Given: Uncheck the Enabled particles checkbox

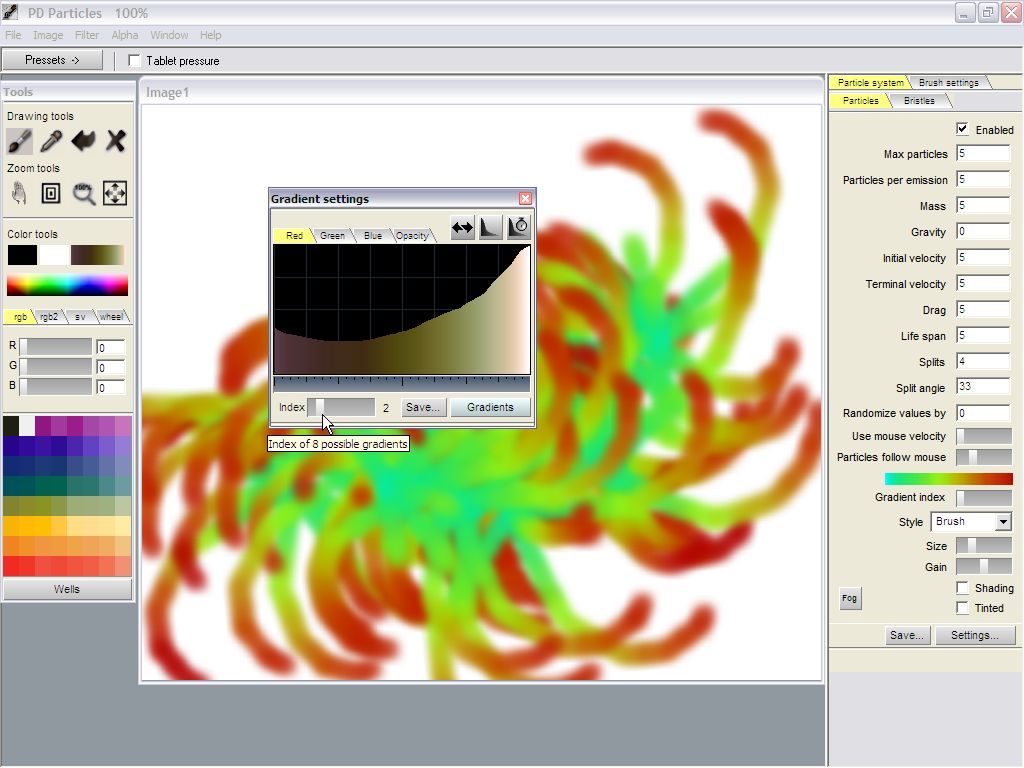Looking at the screenshot, I should click(962, 129).
